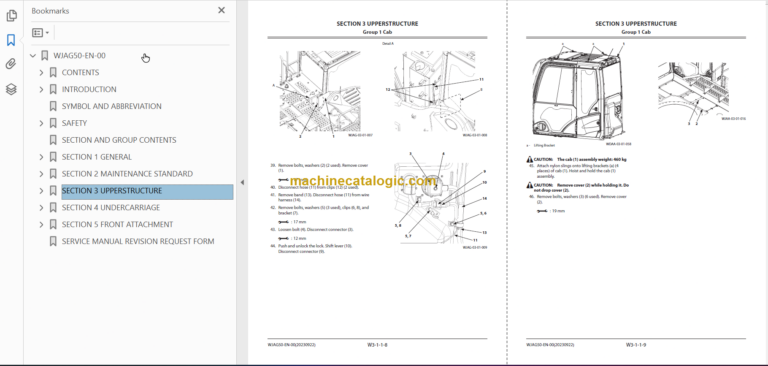
Task: Click page number W3-1-1-9 footer text
Action: pyautogui.click(x=636, y=345)
